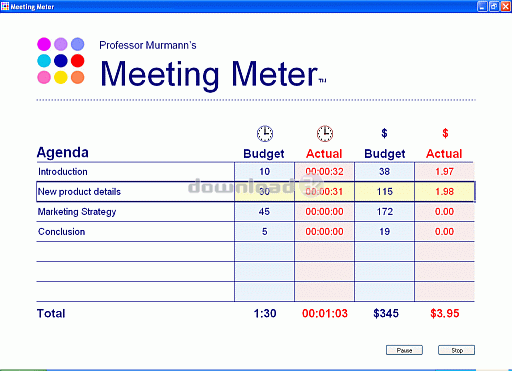Click the dark blue dot in the logo
This screenshot has height=371, width=512.
tap(61, 61)
